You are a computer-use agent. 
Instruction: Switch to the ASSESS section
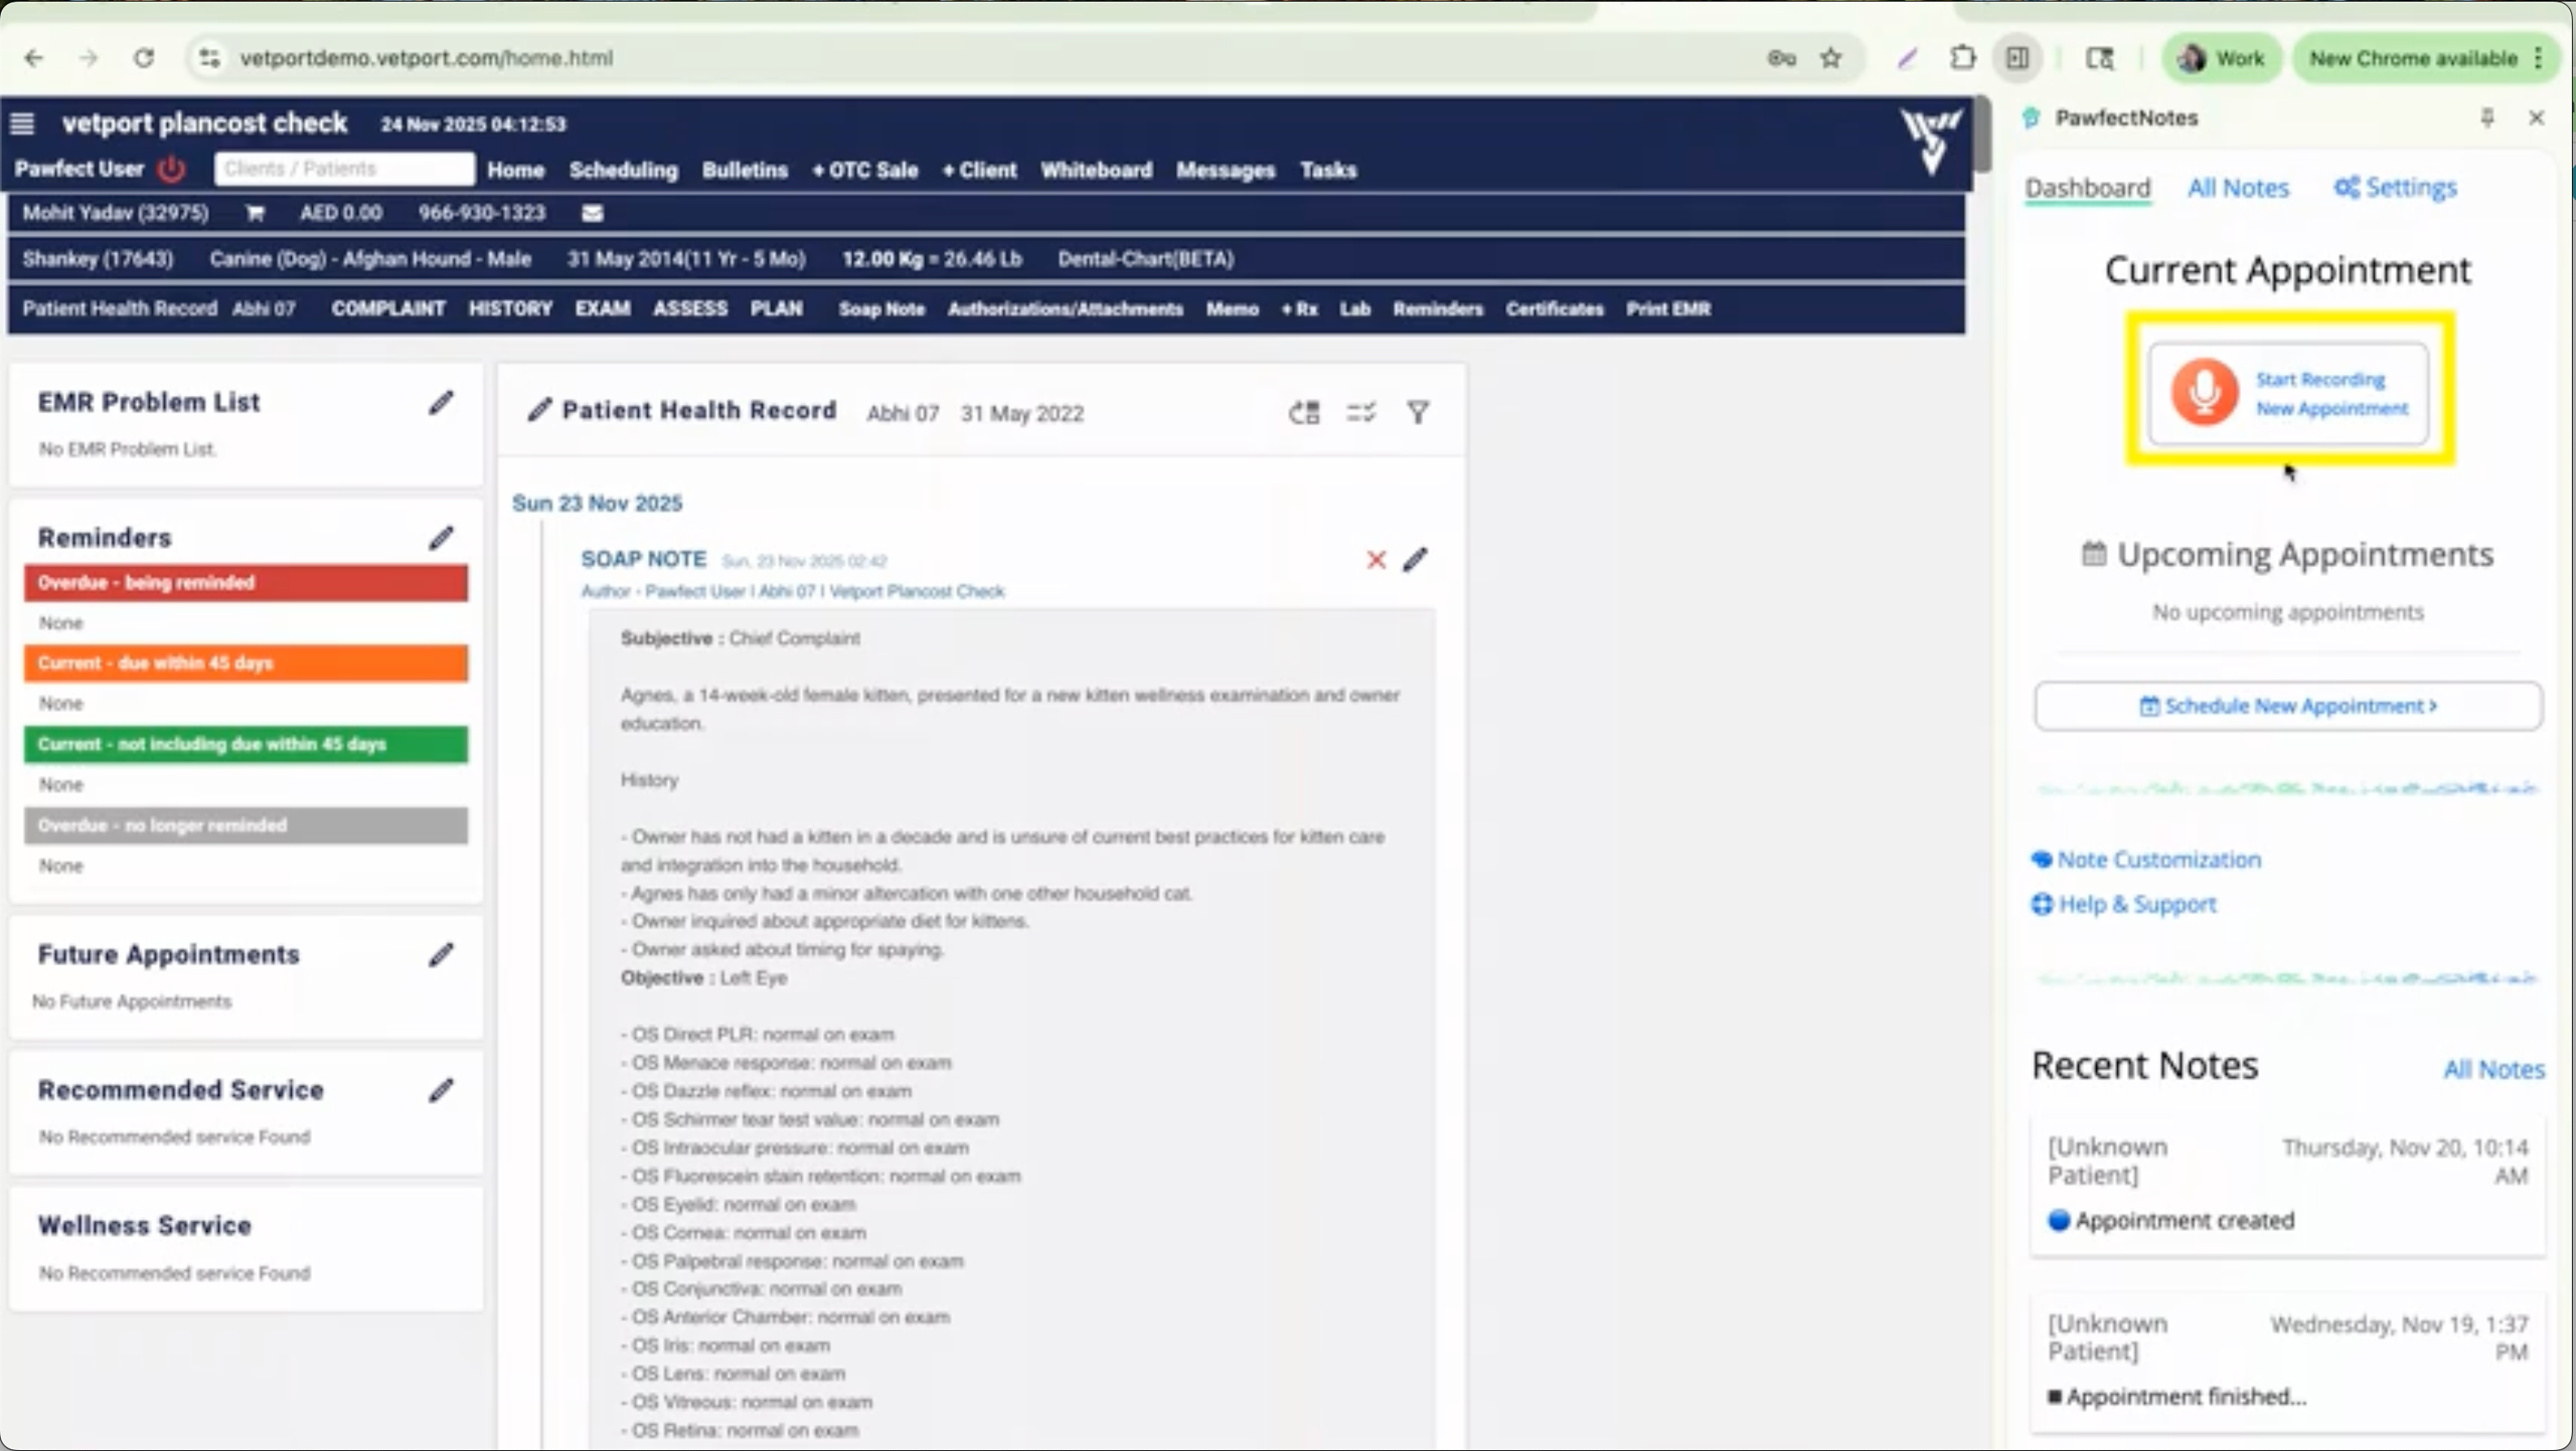pos(690,308)
